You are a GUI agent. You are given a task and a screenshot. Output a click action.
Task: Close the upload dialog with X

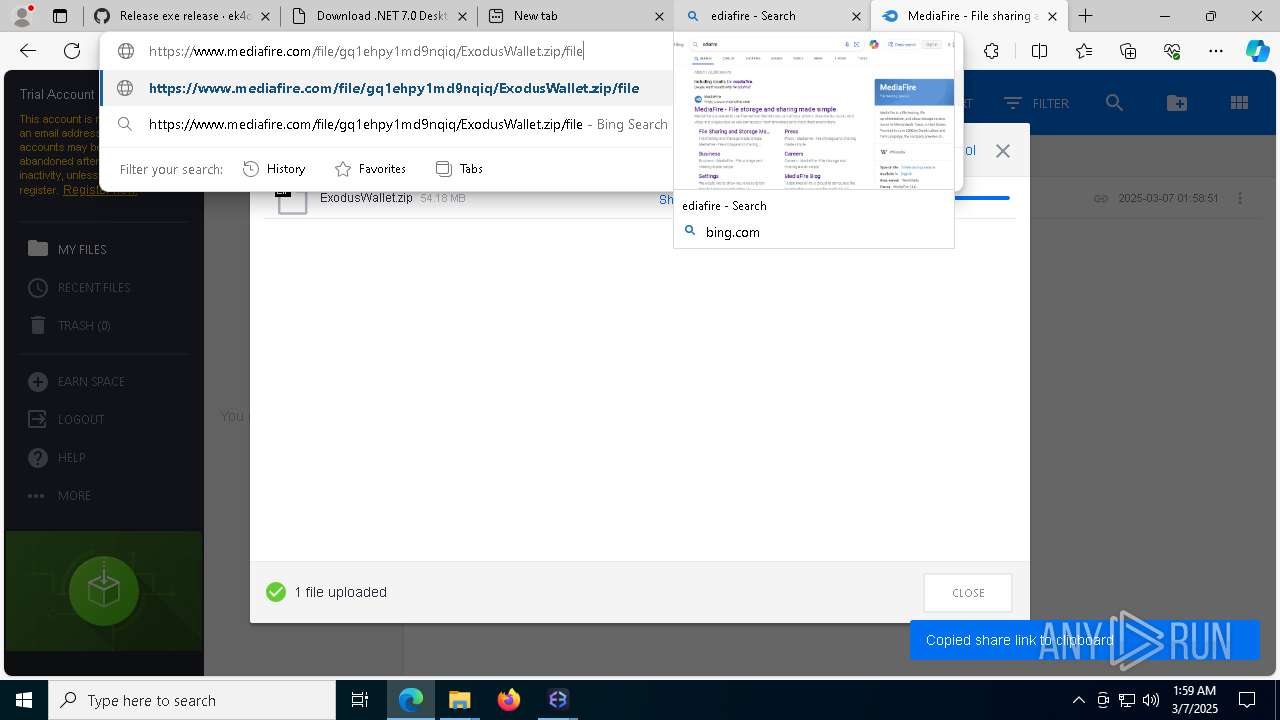[1002, 151]
